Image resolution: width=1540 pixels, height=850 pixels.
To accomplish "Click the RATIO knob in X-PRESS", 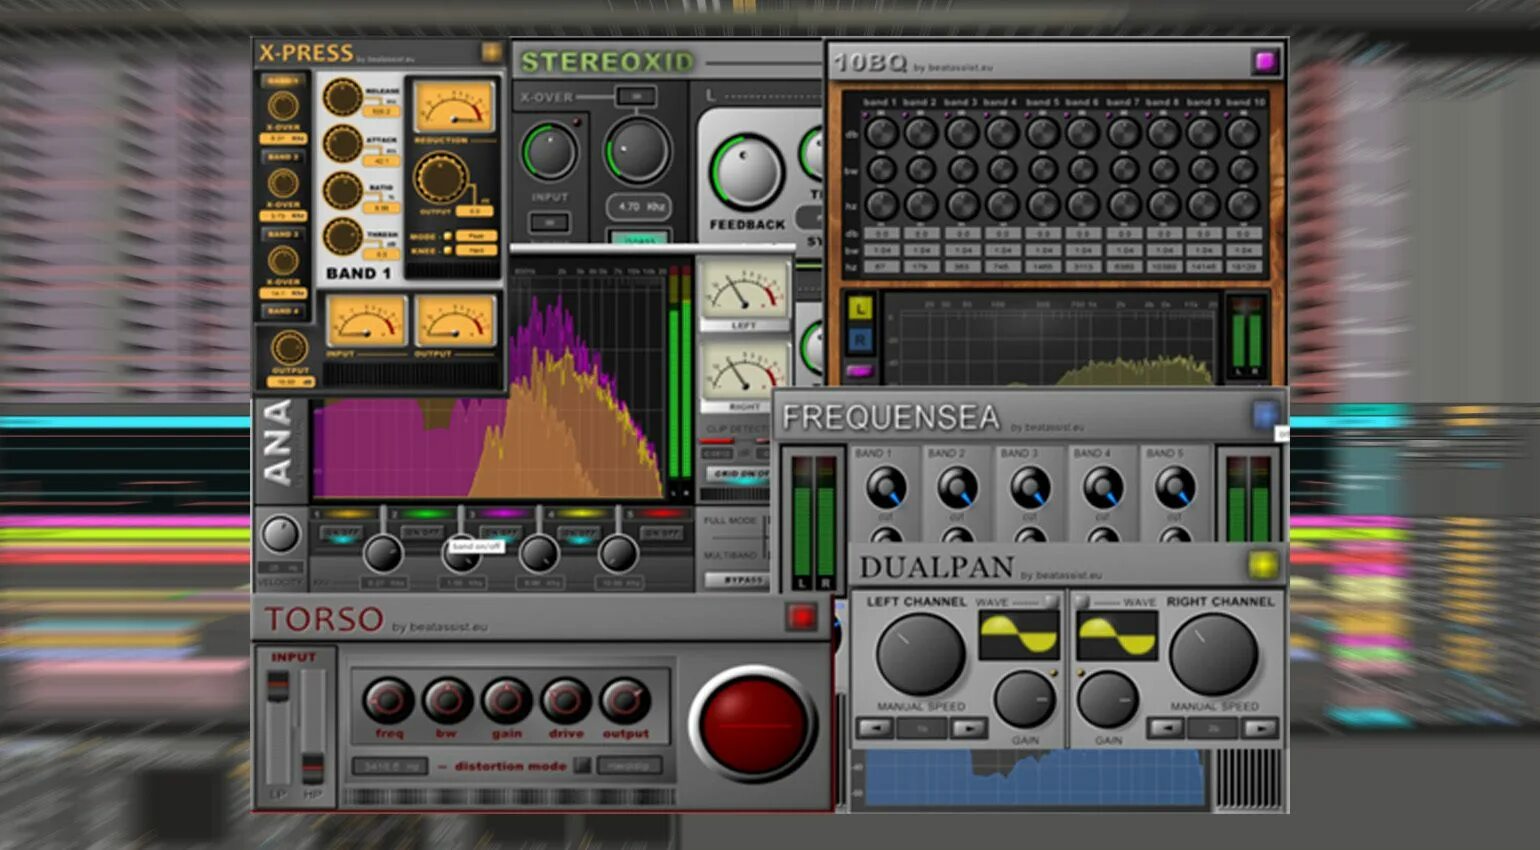I will coord(343,190).
